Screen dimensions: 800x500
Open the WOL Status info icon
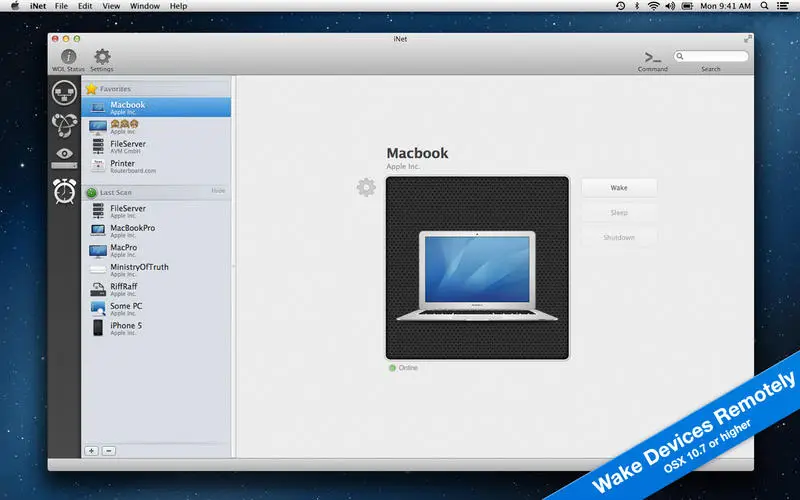click(68, 57)
